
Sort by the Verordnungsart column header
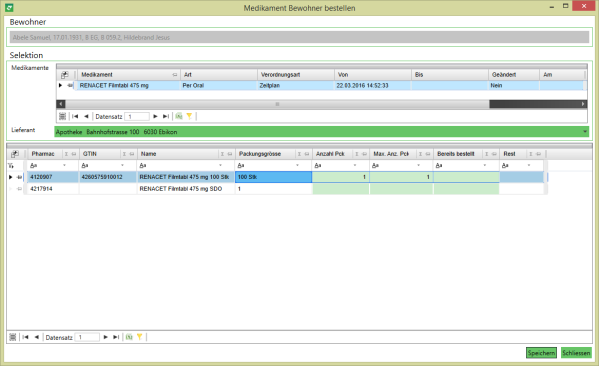pos(296,75)
